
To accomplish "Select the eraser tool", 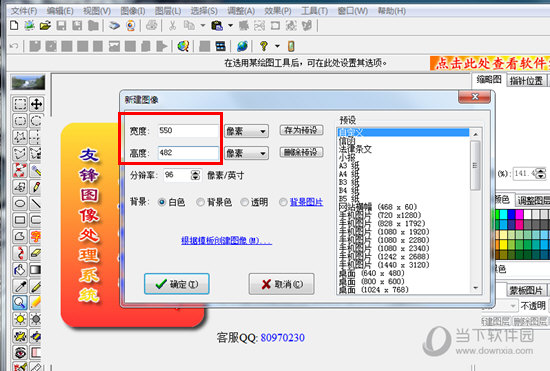I will [x=36, y=252].
